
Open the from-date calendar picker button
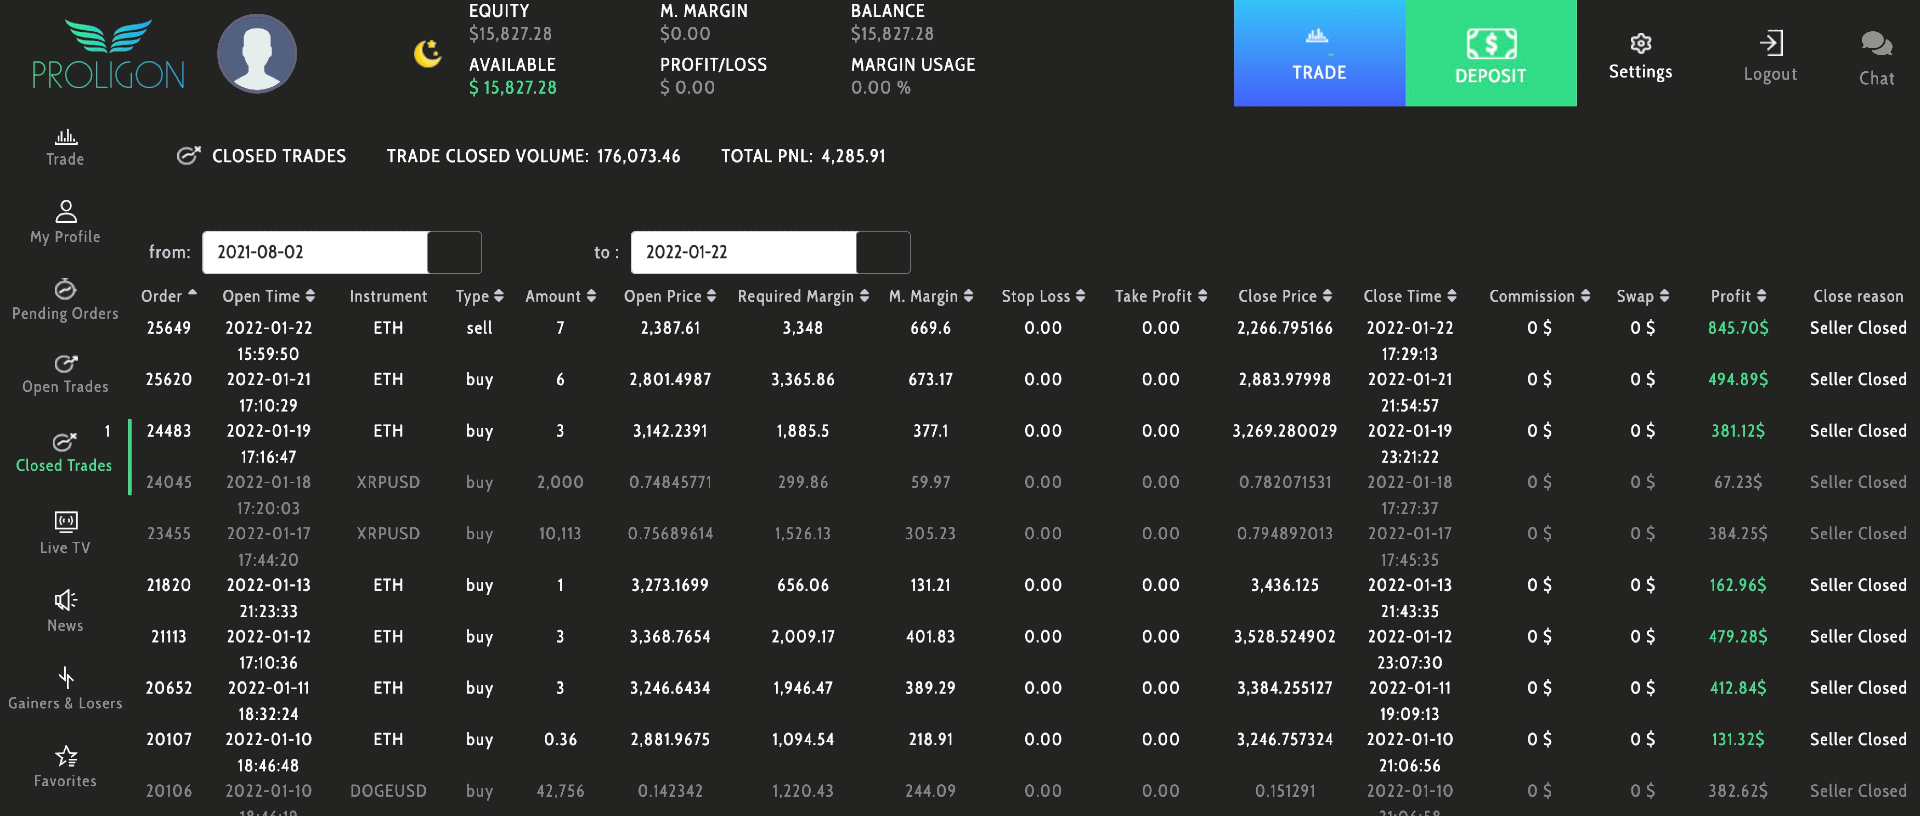[455, 253]
